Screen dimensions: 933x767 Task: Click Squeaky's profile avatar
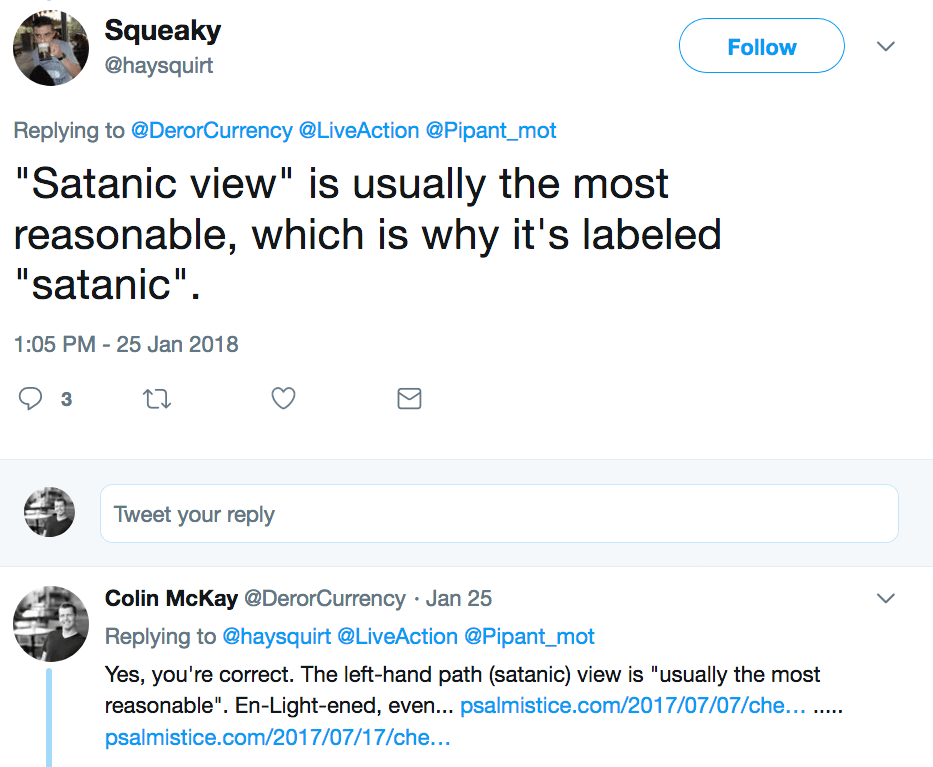click(50, 47)
